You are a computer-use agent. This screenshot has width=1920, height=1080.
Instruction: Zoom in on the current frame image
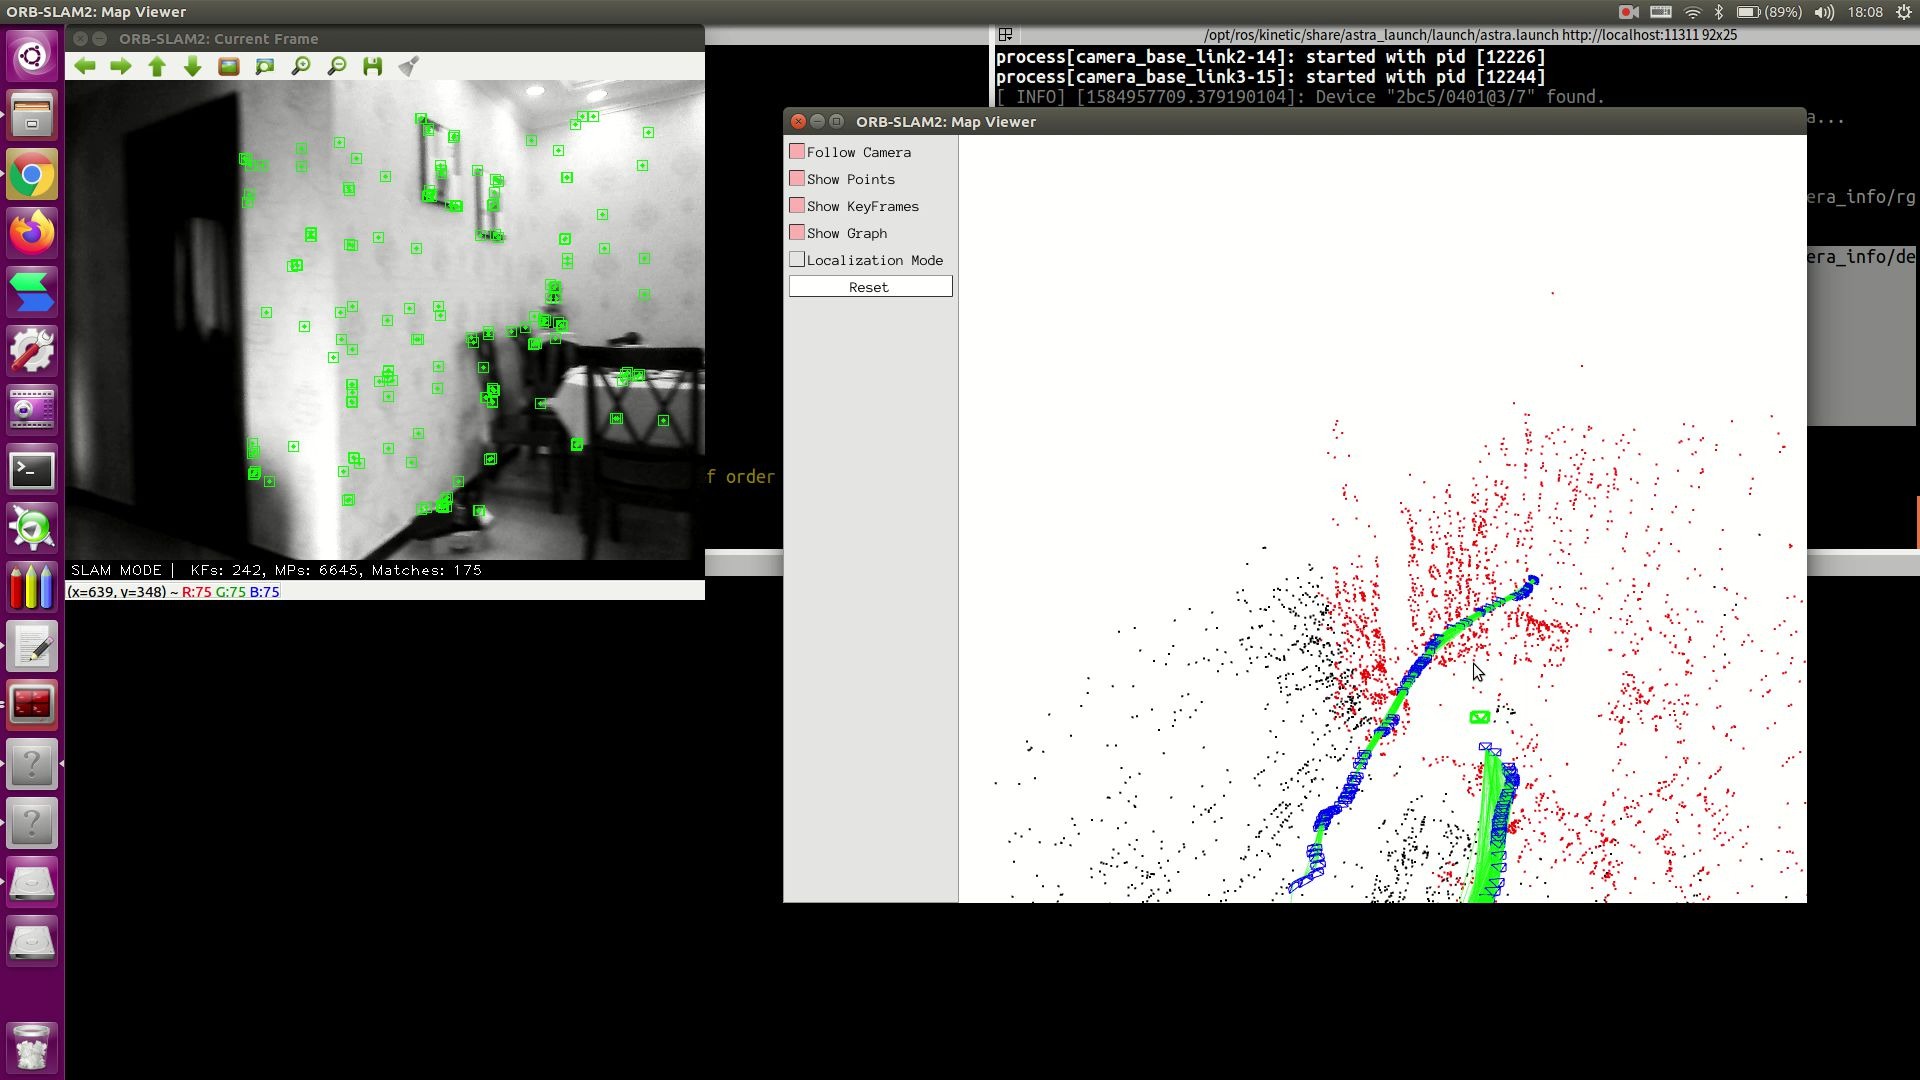coord(301,66)
